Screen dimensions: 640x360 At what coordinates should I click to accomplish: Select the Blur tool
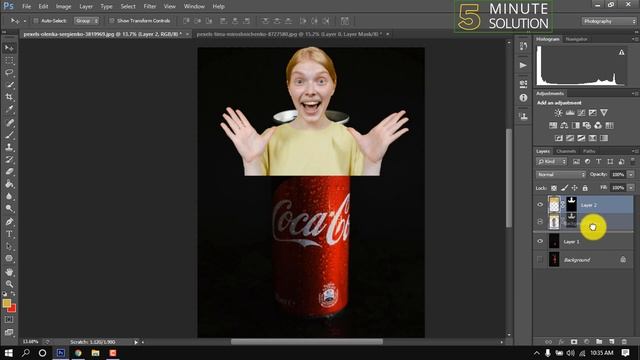pos(9,196)
